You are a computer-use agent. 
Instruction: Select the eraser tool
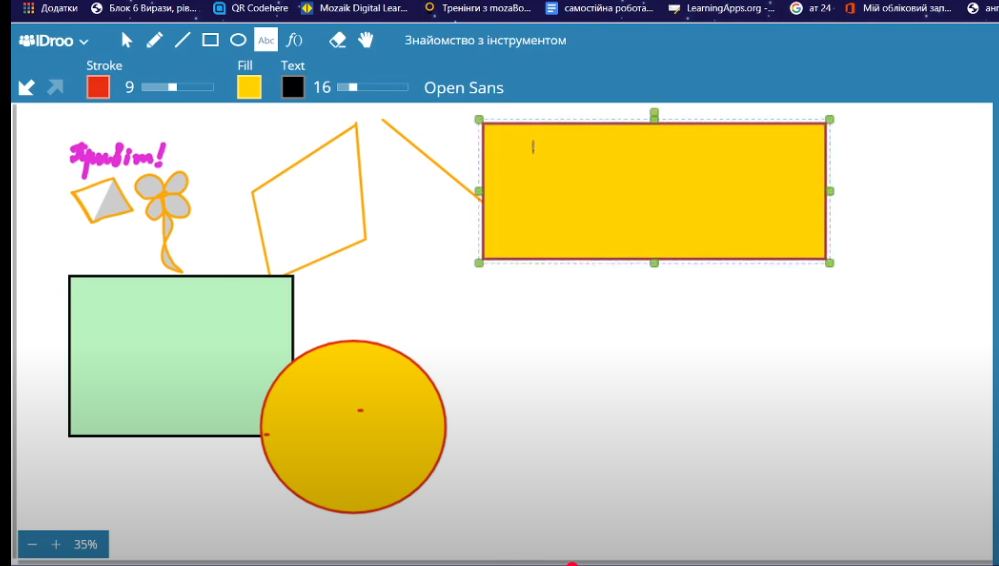click(338, 41)
